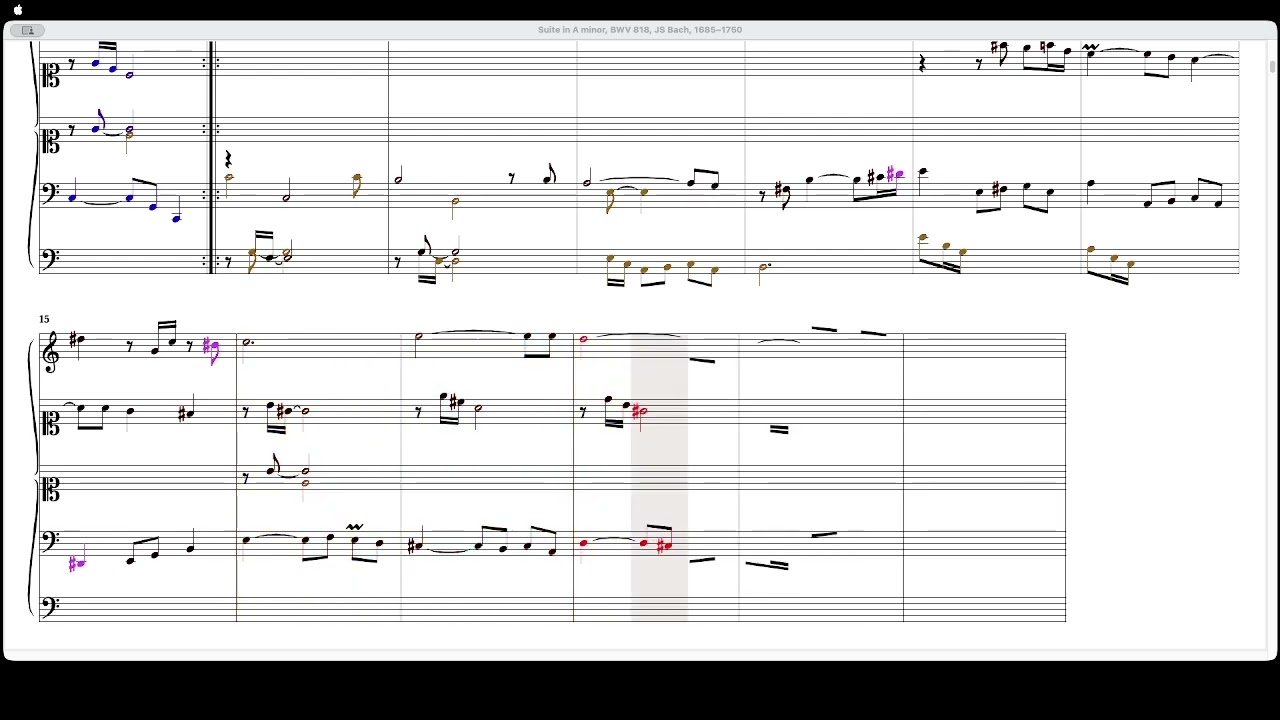Click the repeat barline in the upper system

pyautogui.click(x=211, y=157)
